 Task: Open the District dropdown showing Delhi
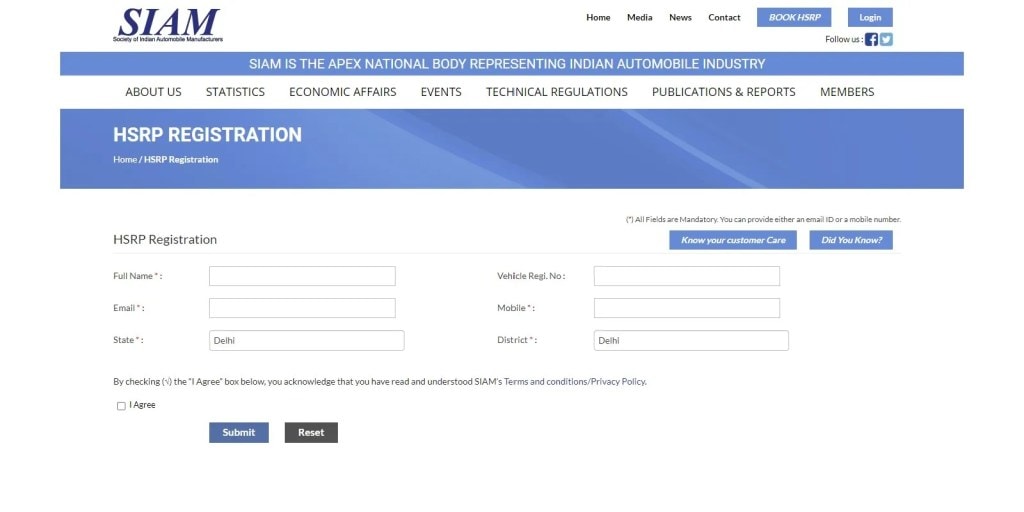(x=691, y=340)
